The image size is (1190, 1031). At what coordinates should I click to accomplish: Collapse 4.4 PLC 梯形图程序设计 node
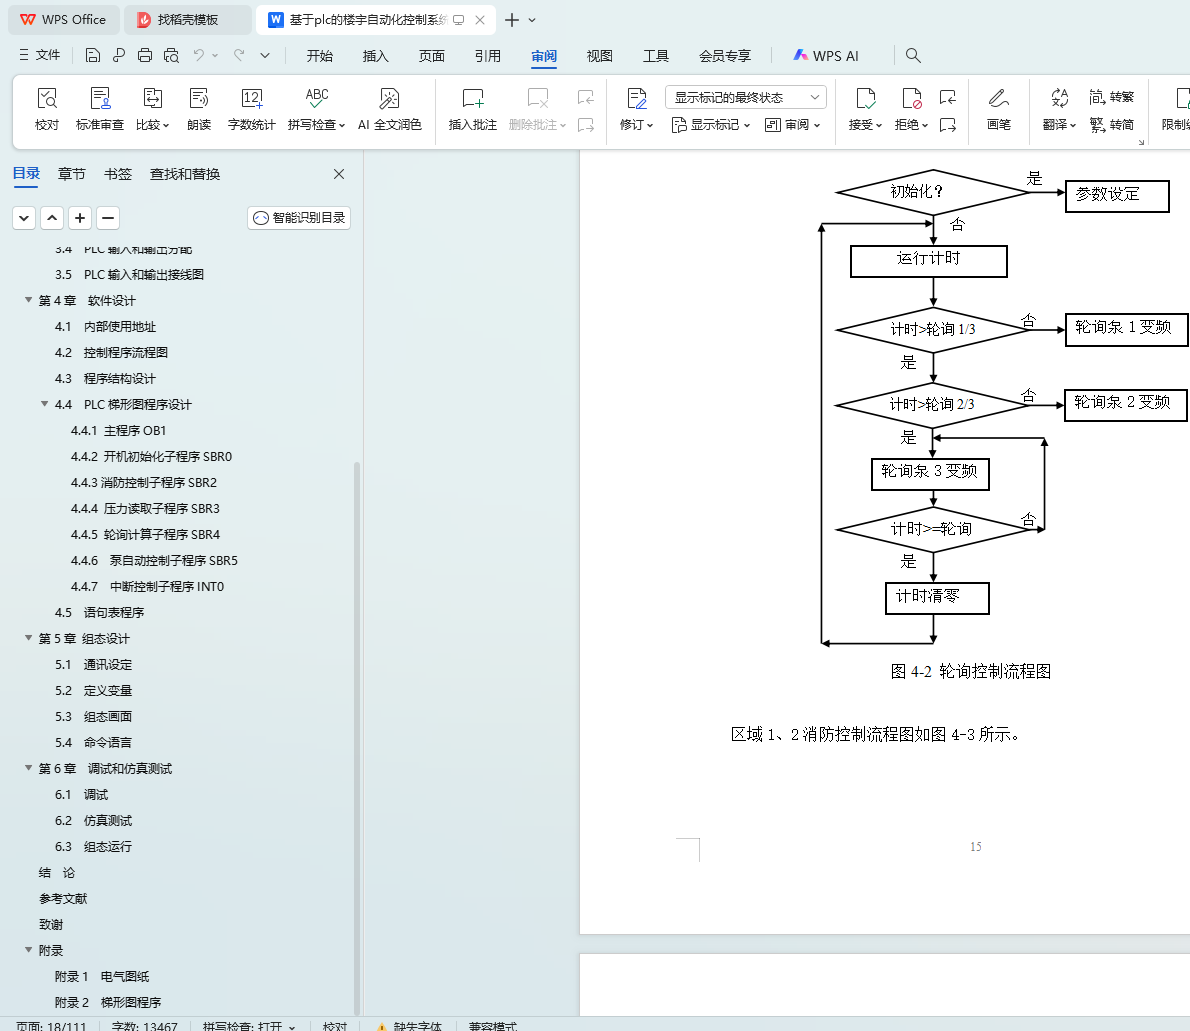pos(44,404)
